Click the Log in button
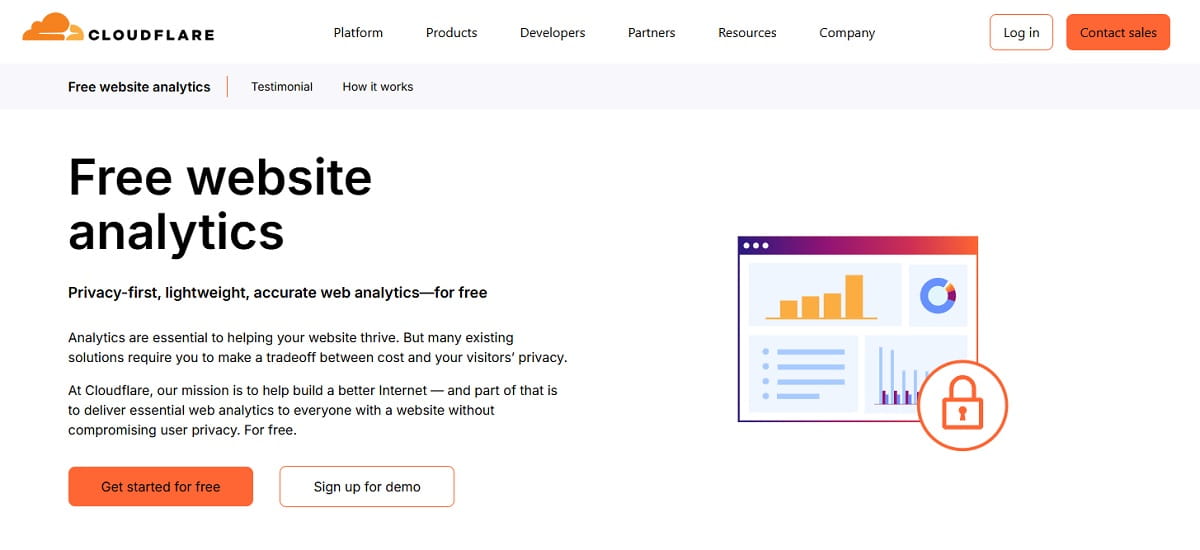The width and height of the screenshot is (1200, 550). 1021,32
